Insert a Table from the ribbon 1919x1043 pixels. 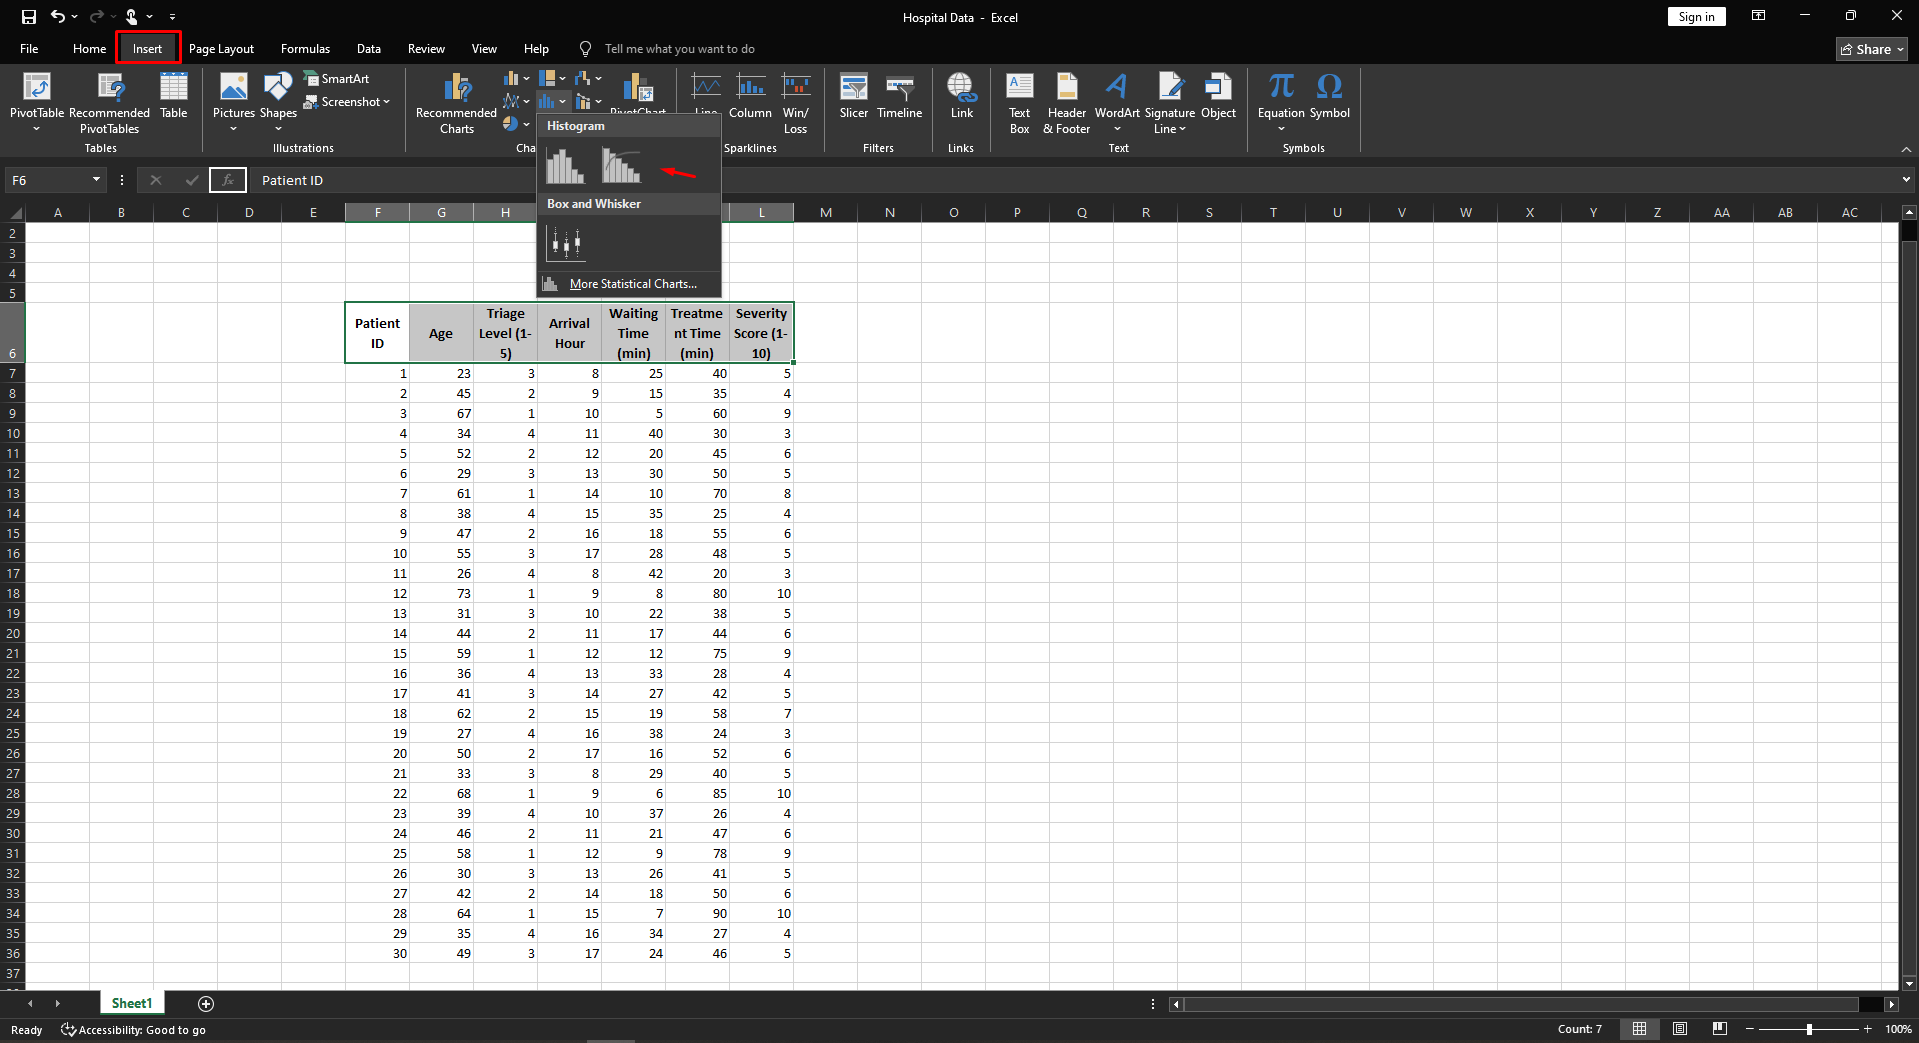click(x=174, y=96)
